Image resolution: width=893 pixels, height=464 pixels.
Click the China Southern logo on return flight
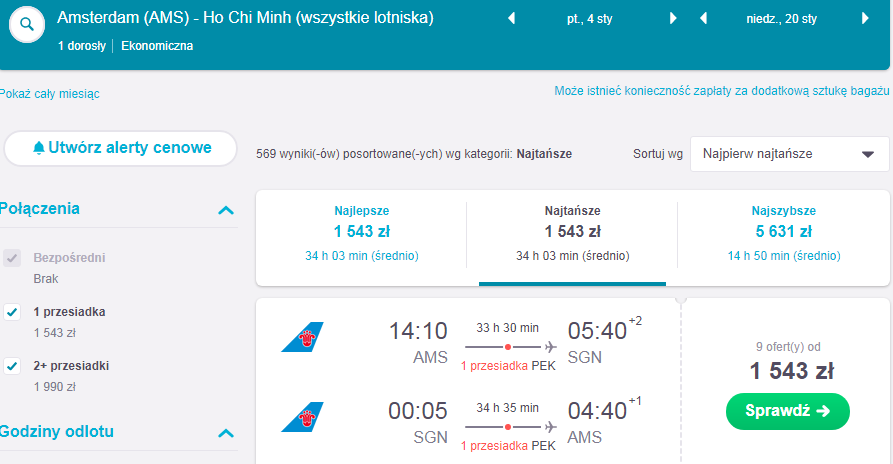(x=302, y=417)
